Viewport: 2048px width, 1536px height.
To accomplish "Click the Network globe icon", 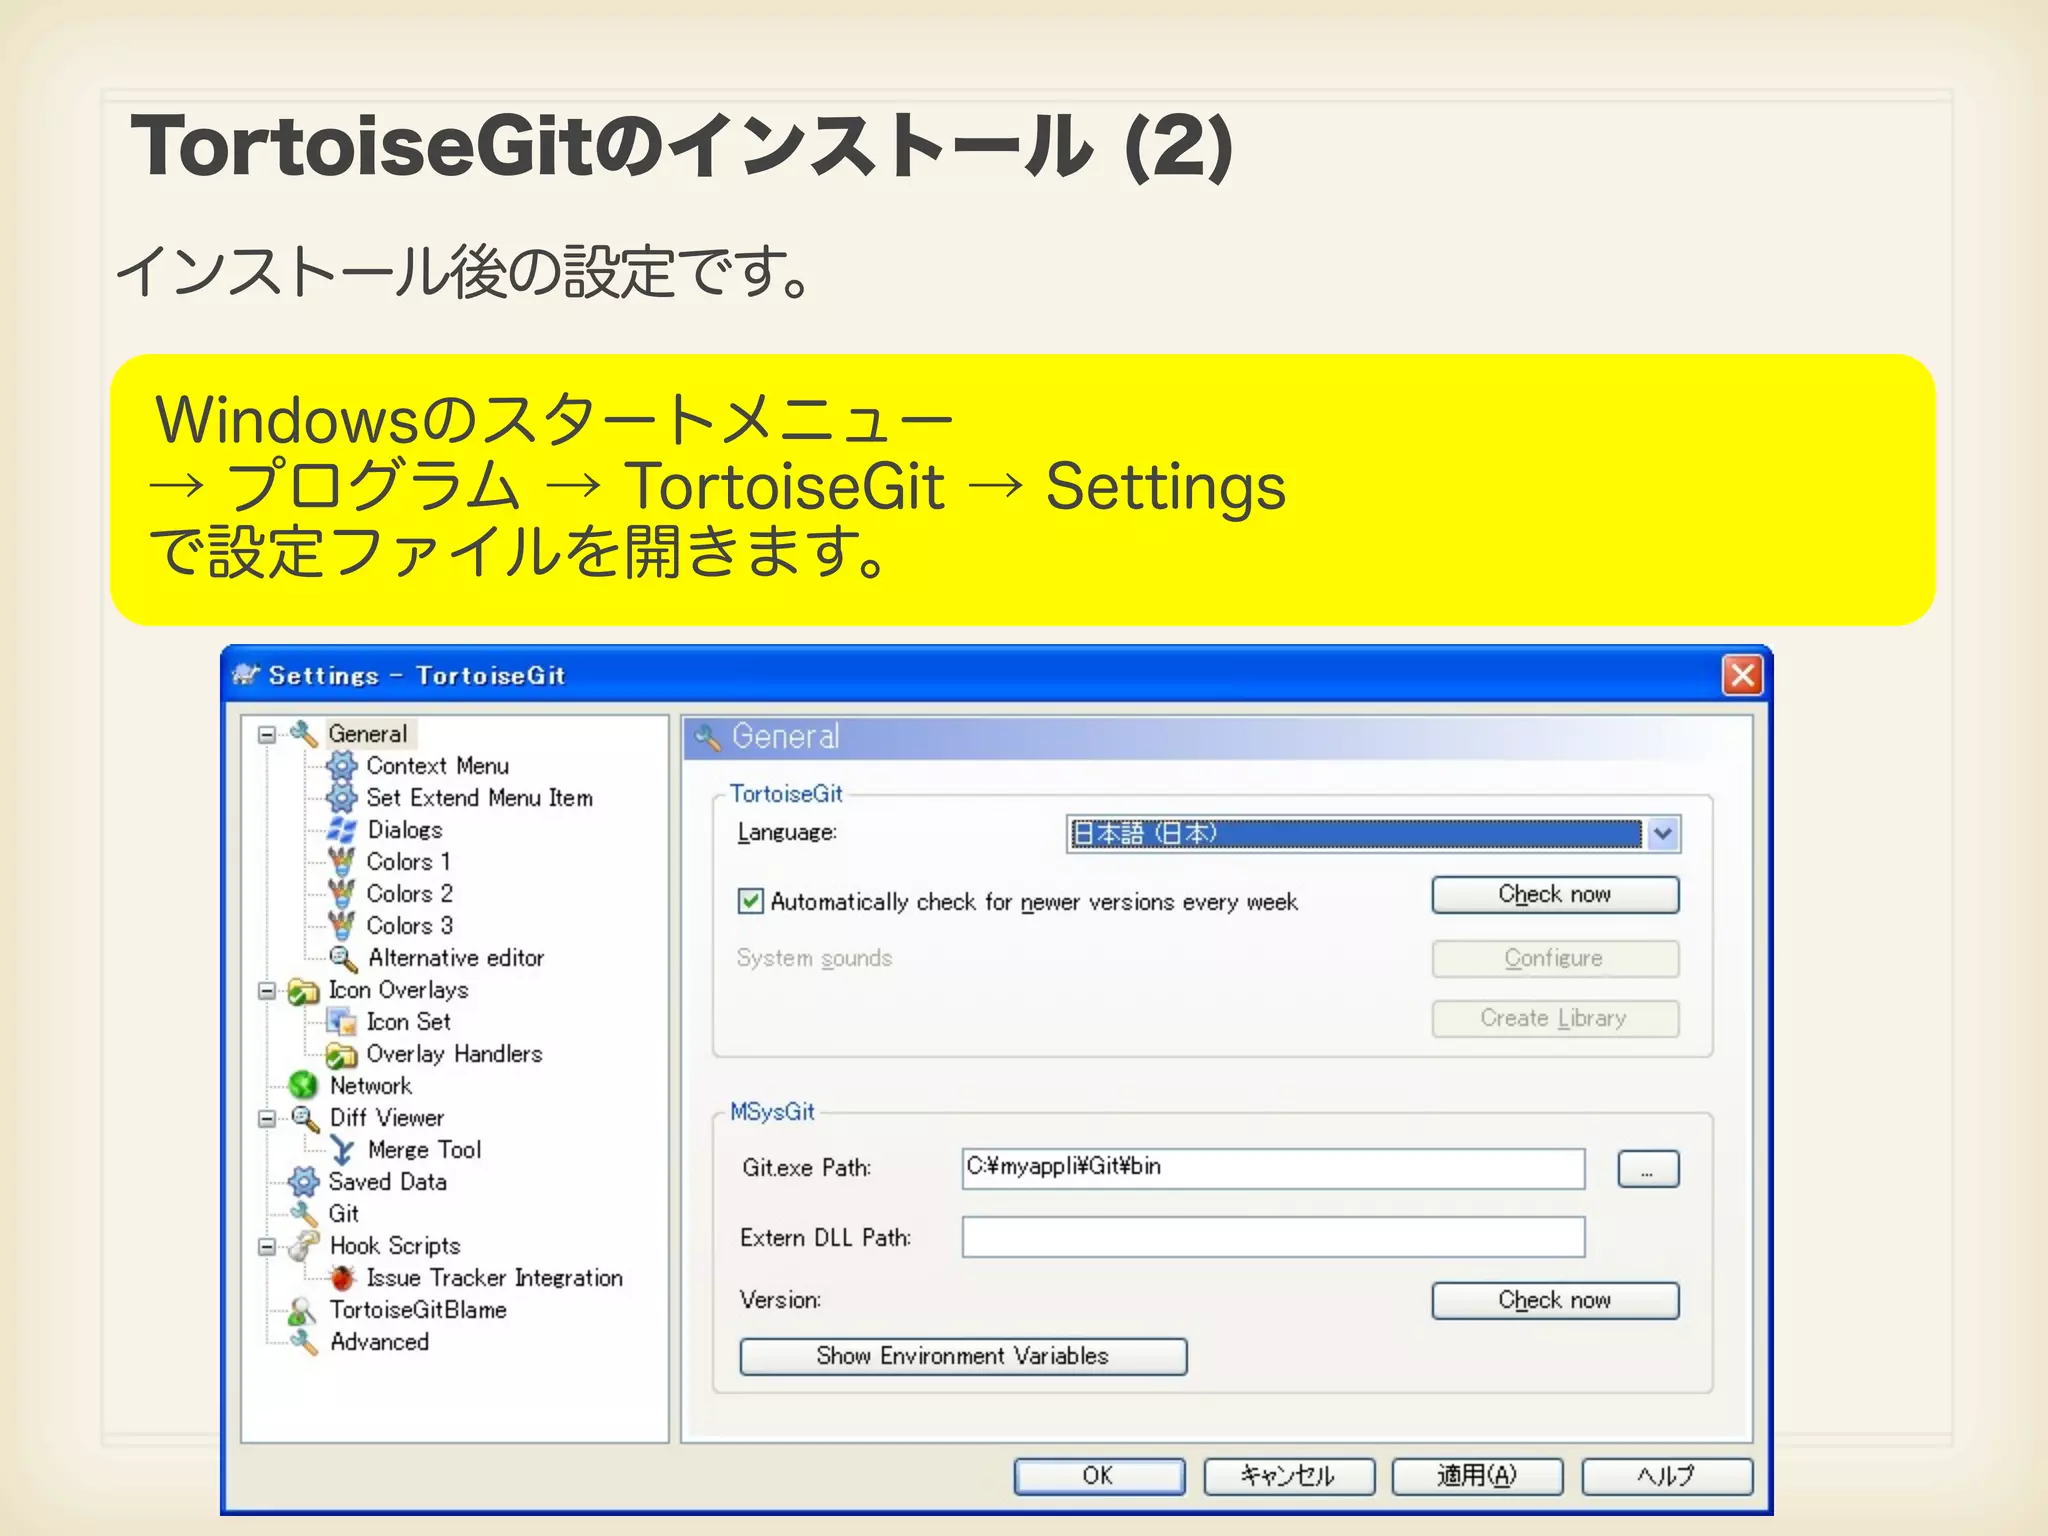I will (302, 1085).
